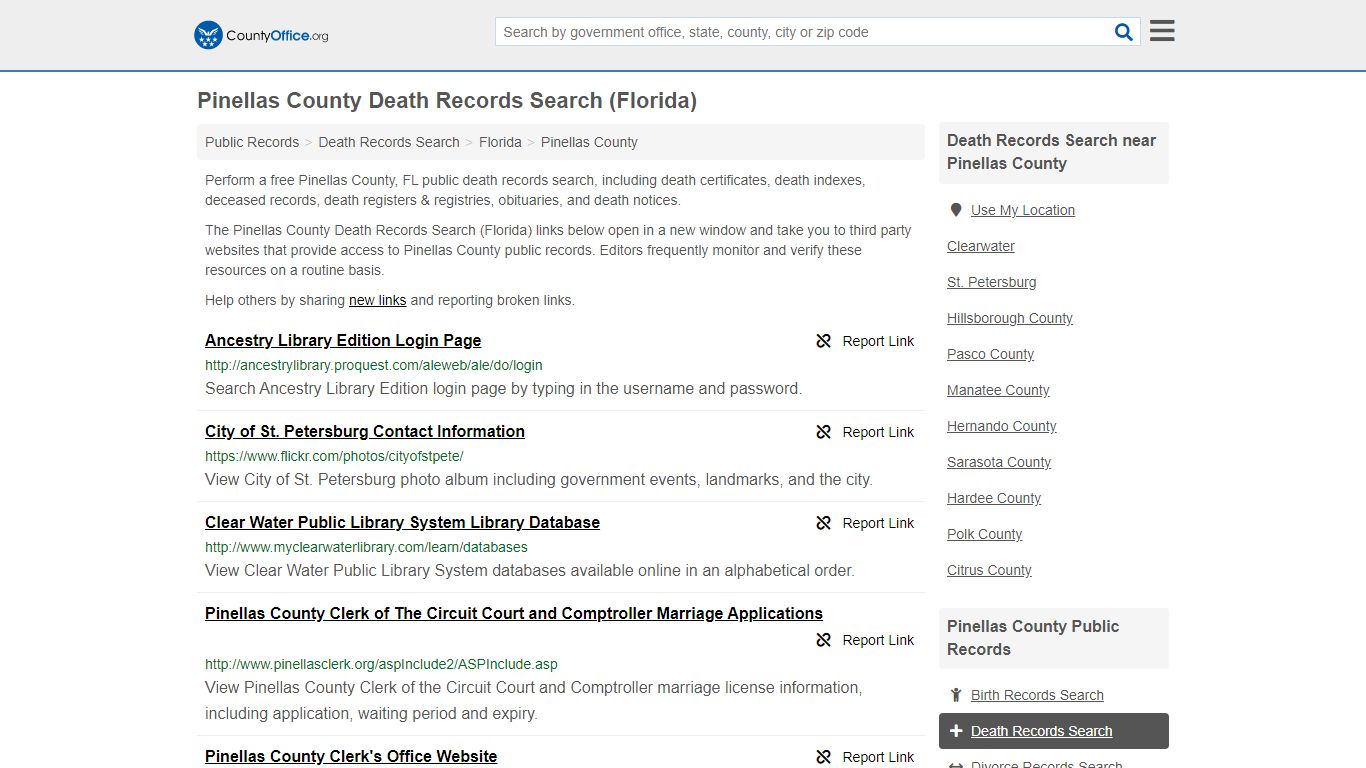Open the myclearwaterlibrary.com databases URL

tap(366, 547)
